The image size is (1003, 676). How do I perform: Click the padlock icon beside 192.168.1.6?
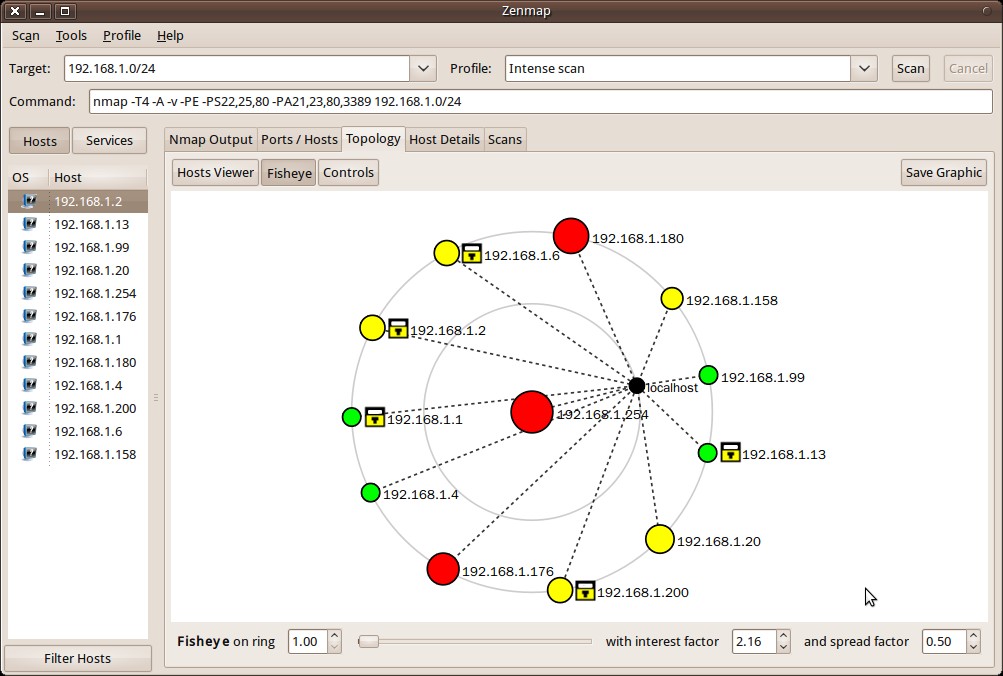(471, 253)
